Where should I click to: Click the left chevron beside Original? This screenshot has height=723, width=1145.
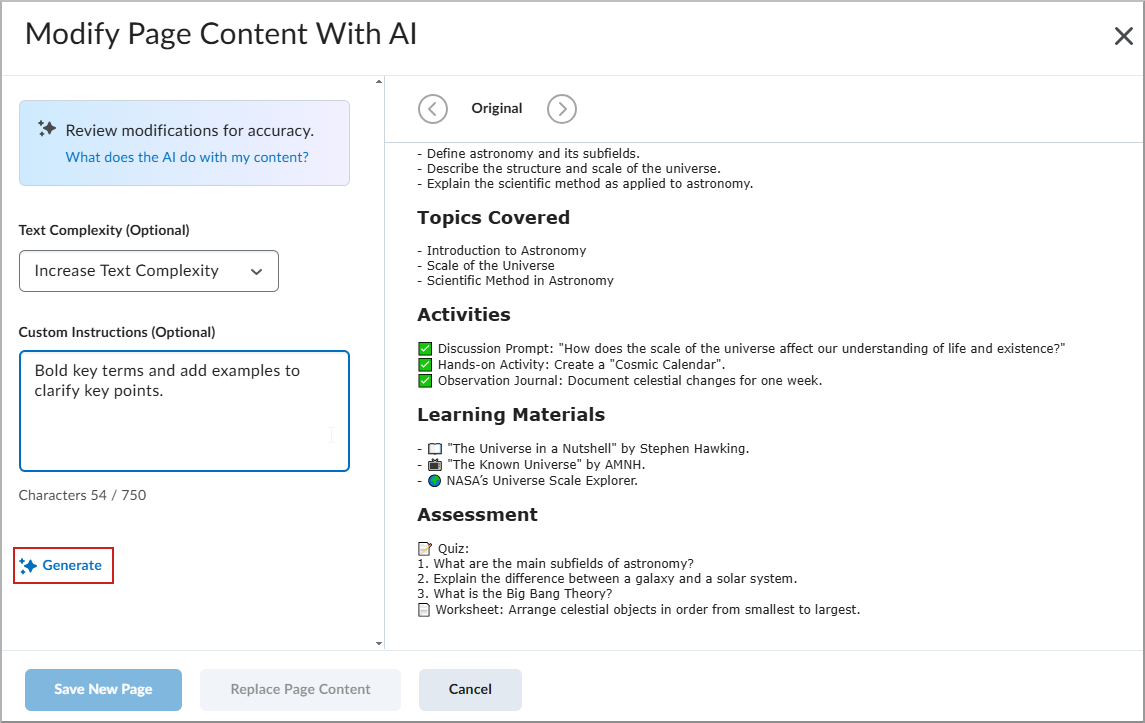[433, 109]
